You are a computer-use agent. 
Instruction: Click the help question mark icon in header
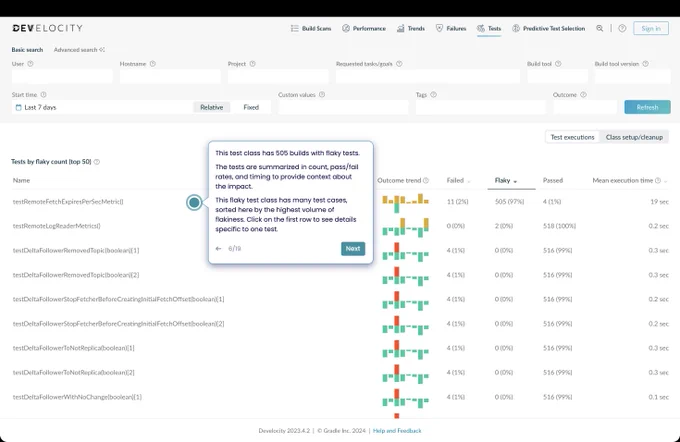point(622,29)
